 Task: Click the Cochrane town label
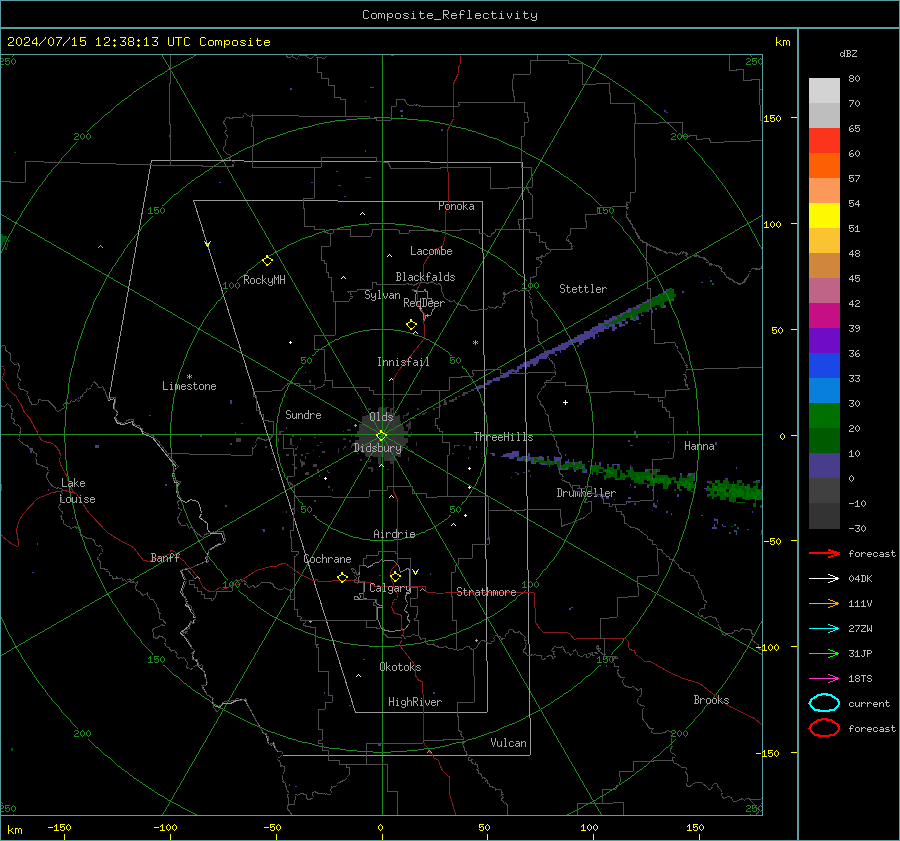point(327,559)
